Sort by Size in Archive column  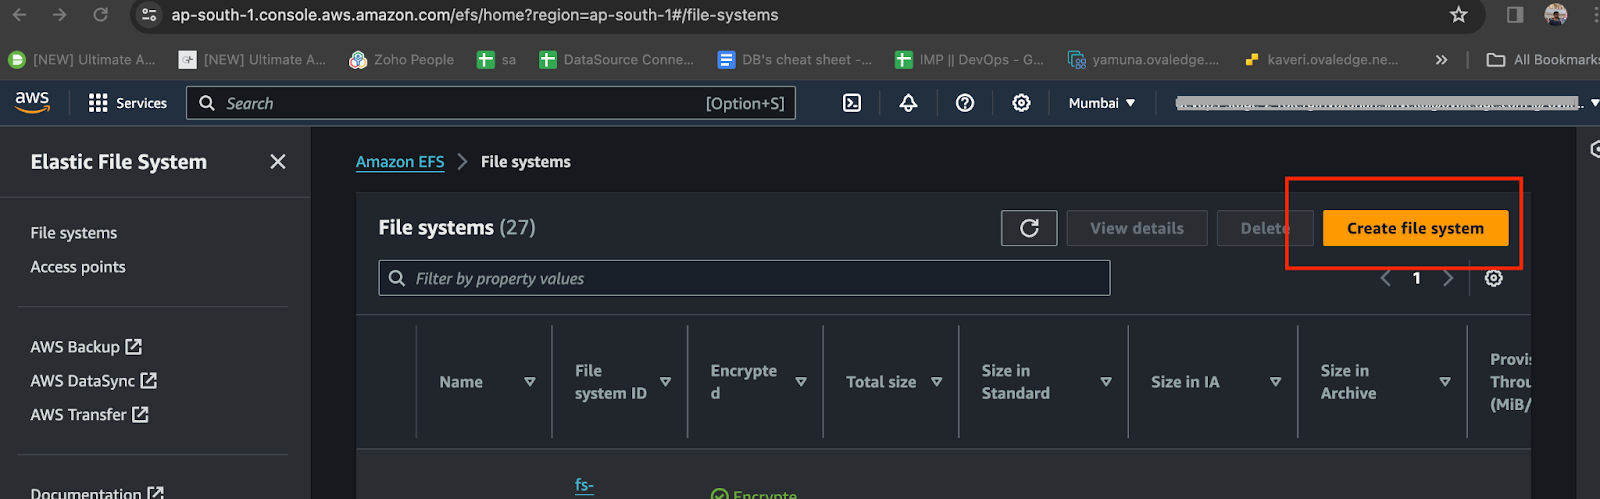[1445, 382]
